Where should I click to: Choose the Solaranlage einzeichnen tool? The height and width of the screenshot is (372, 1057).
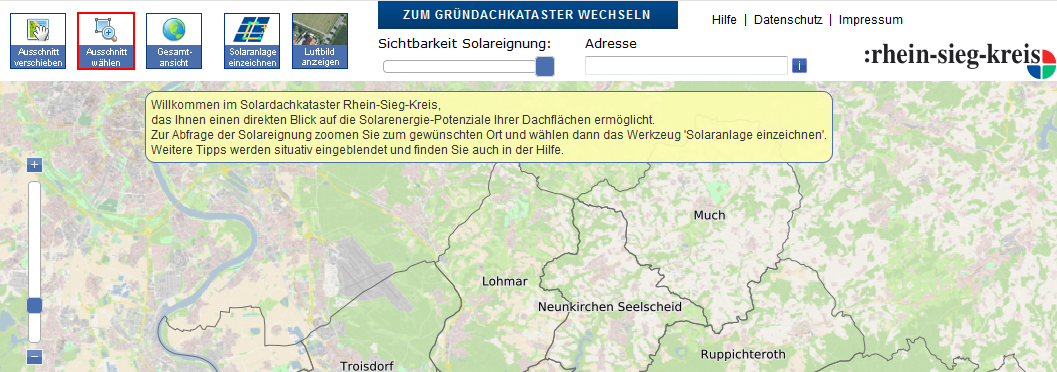(252, 41)
